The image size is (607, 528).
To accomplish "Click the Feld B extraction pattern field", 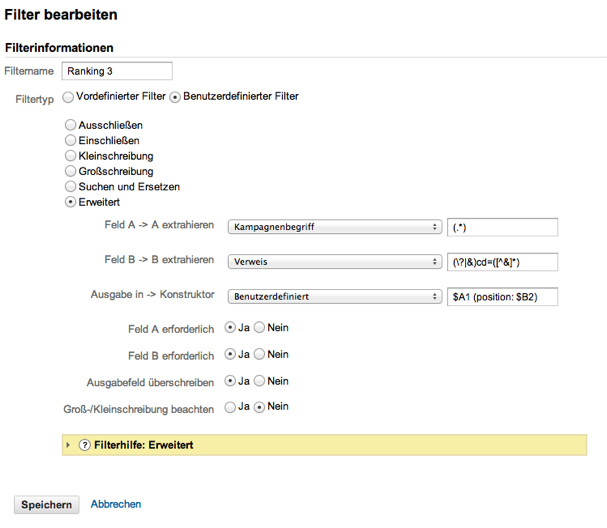I will (502, 262).
